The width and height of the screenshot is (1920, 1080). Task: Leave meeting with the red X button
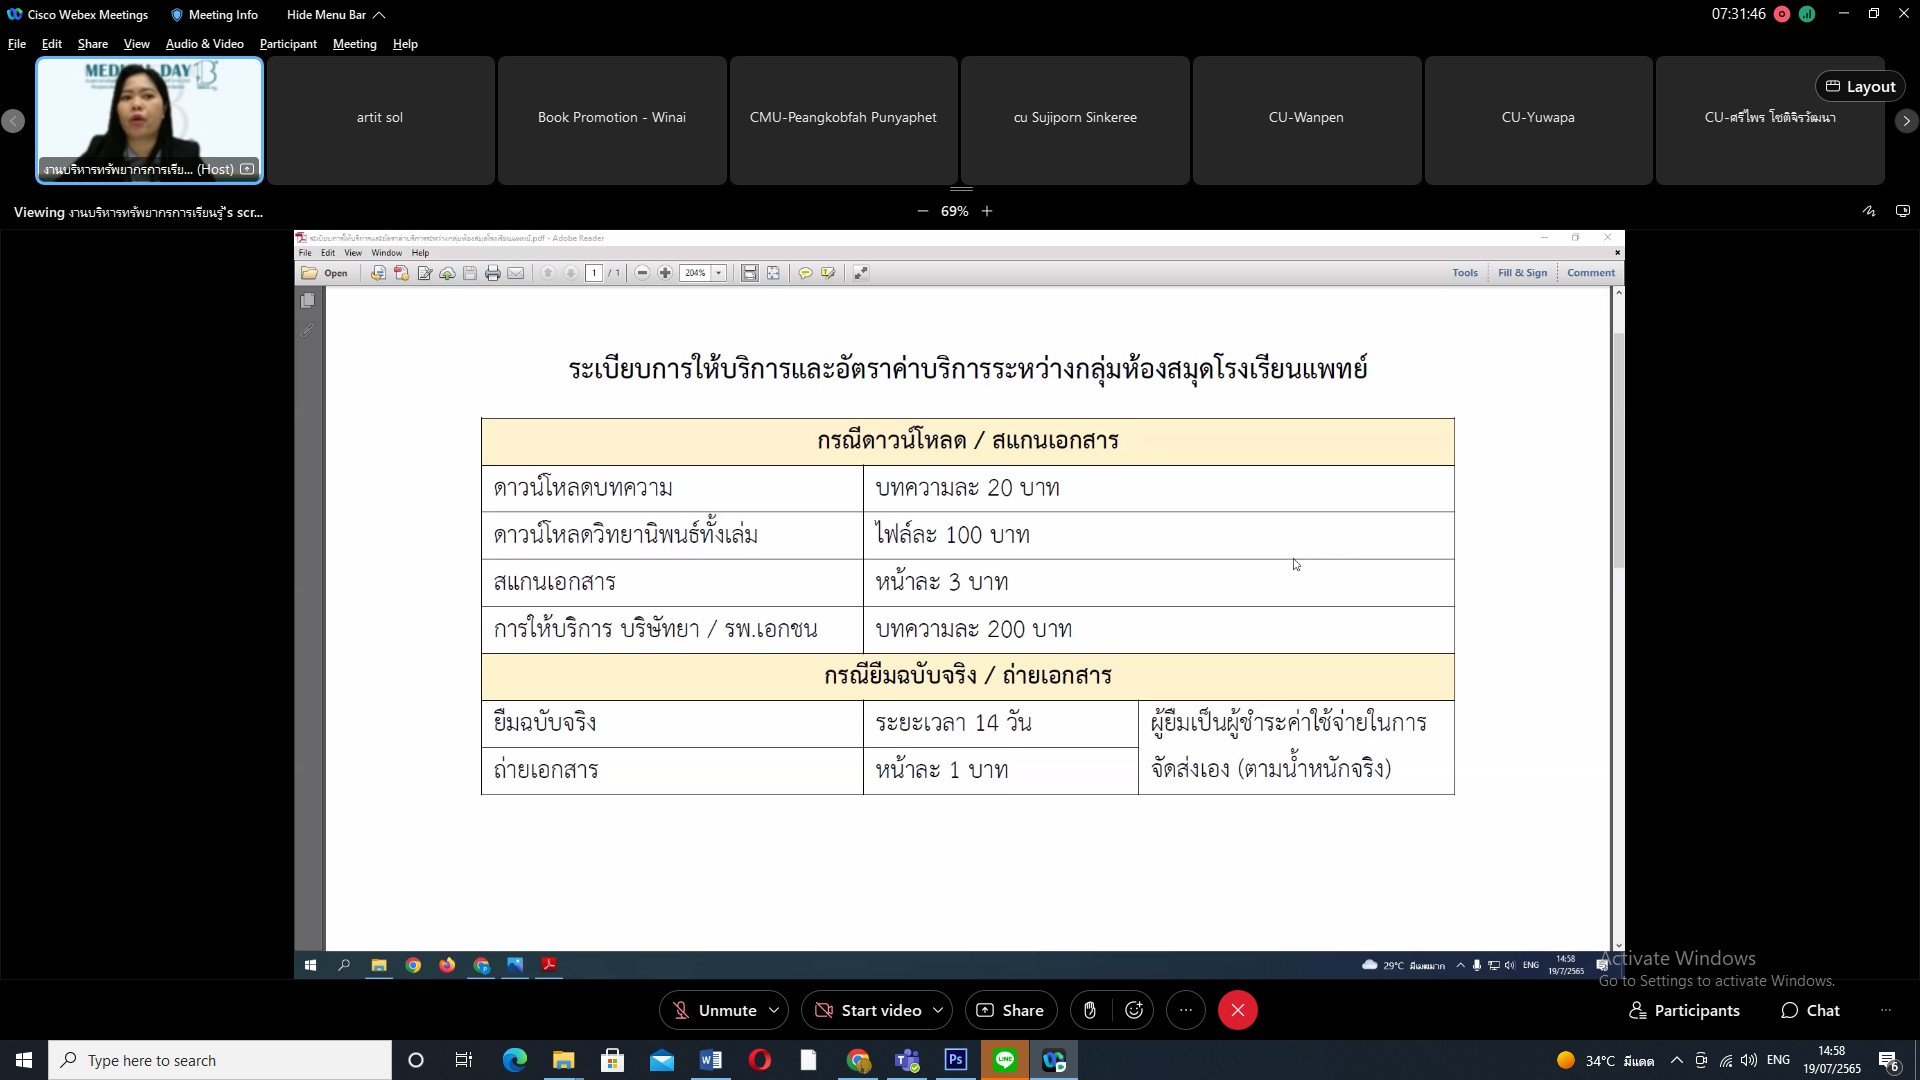click(1237, 1010)
